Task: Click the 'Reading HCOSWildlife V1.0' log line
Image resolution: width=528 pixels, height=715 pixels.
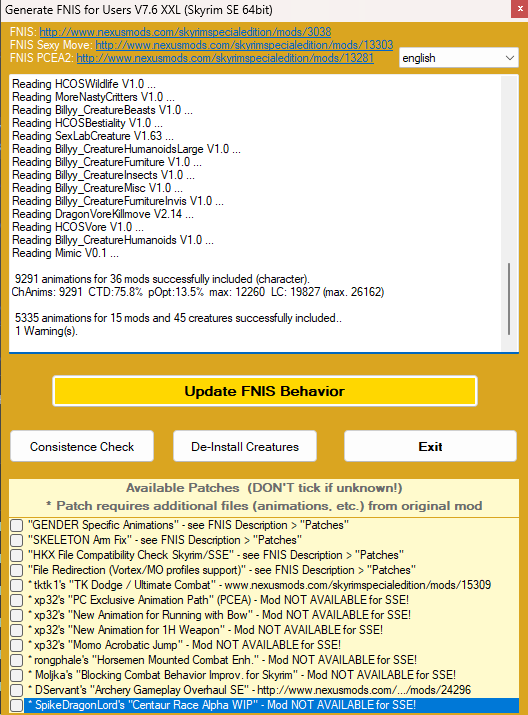Action: click(84, 84)
